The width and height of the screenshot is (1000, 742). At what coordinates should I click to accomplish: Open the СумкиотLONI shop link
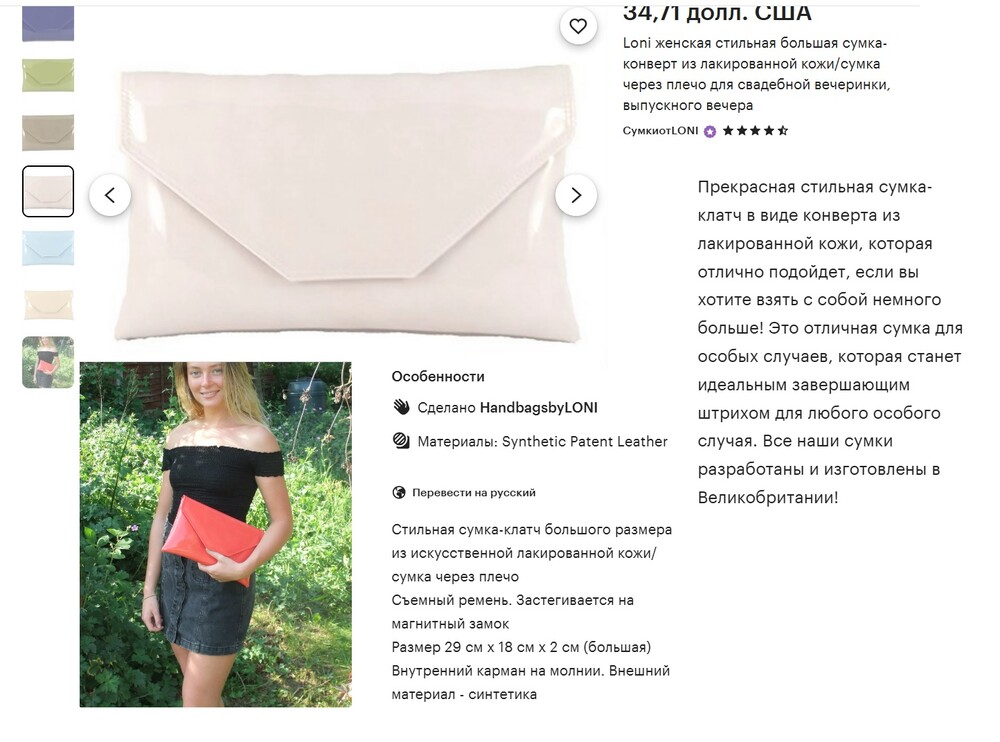[660, 131]
